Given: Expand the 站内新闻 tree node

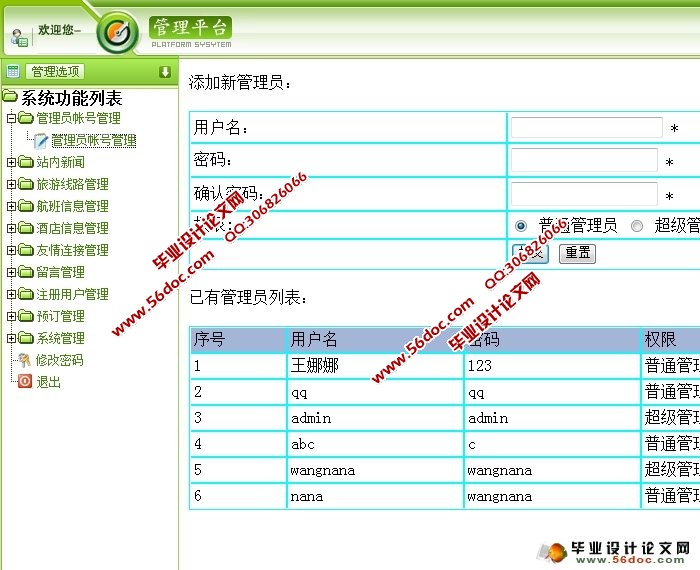Looking at the screenshot, I should [12, 162].
